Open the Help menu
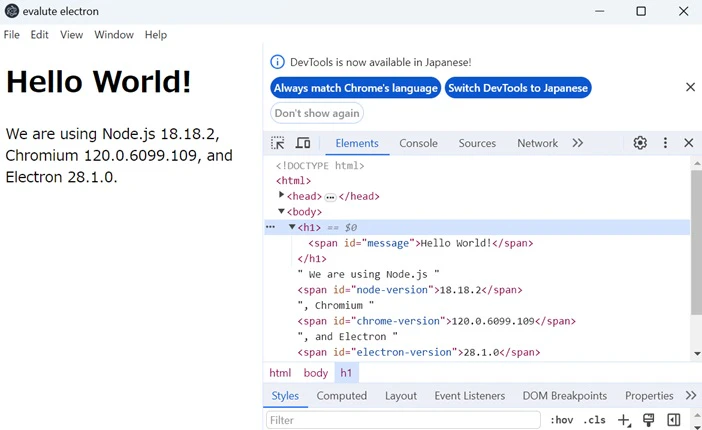702x430 pixels. (x=156, y=34)
